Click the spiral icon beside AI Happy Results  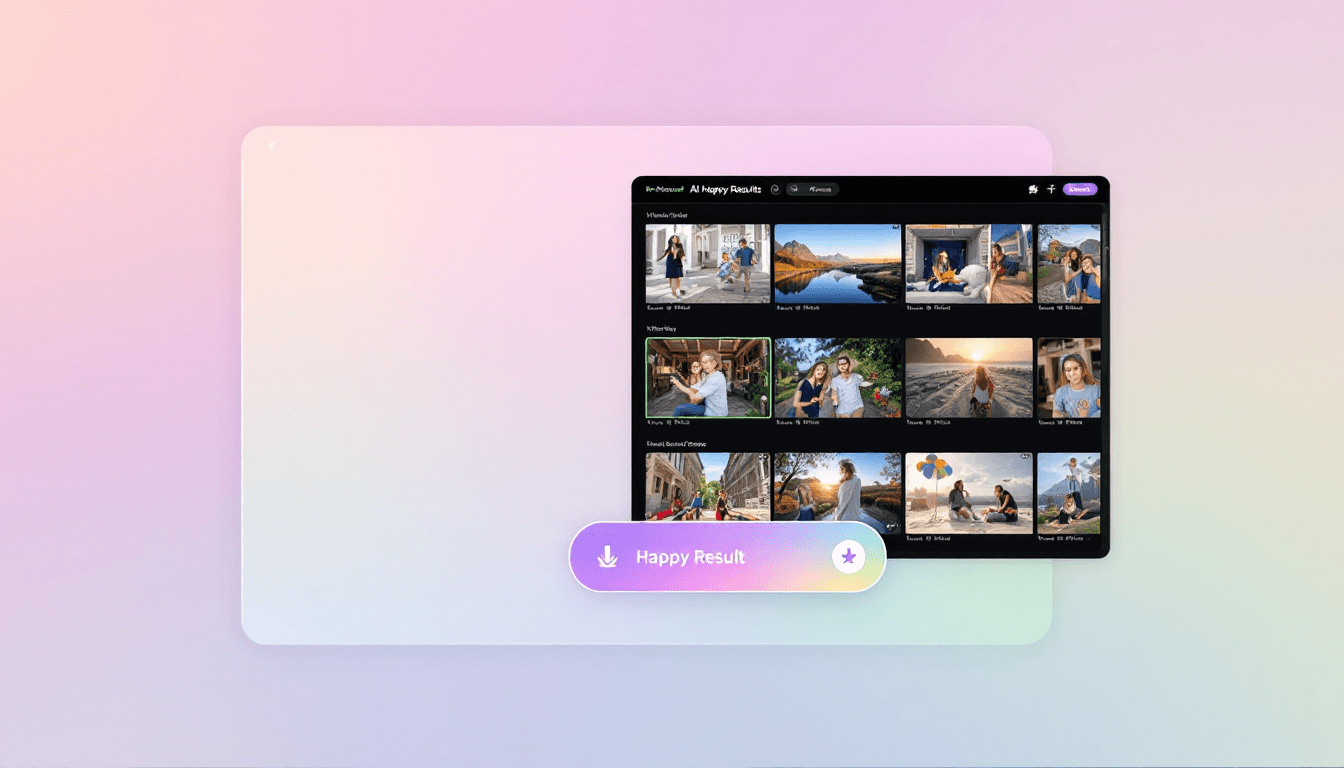[x=774, y=189]
